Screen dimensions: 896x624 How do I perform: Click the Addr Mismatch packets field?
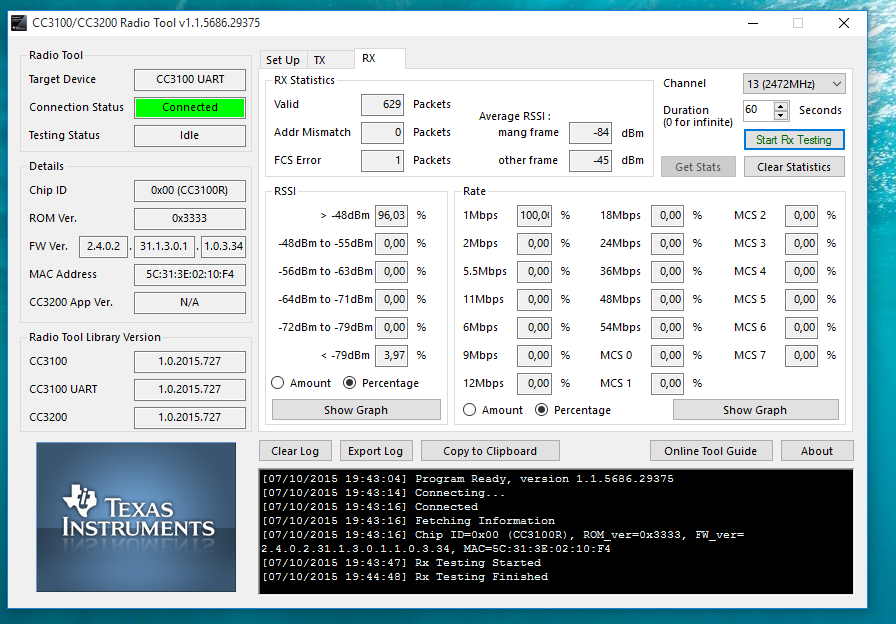(x=382, y=133)
